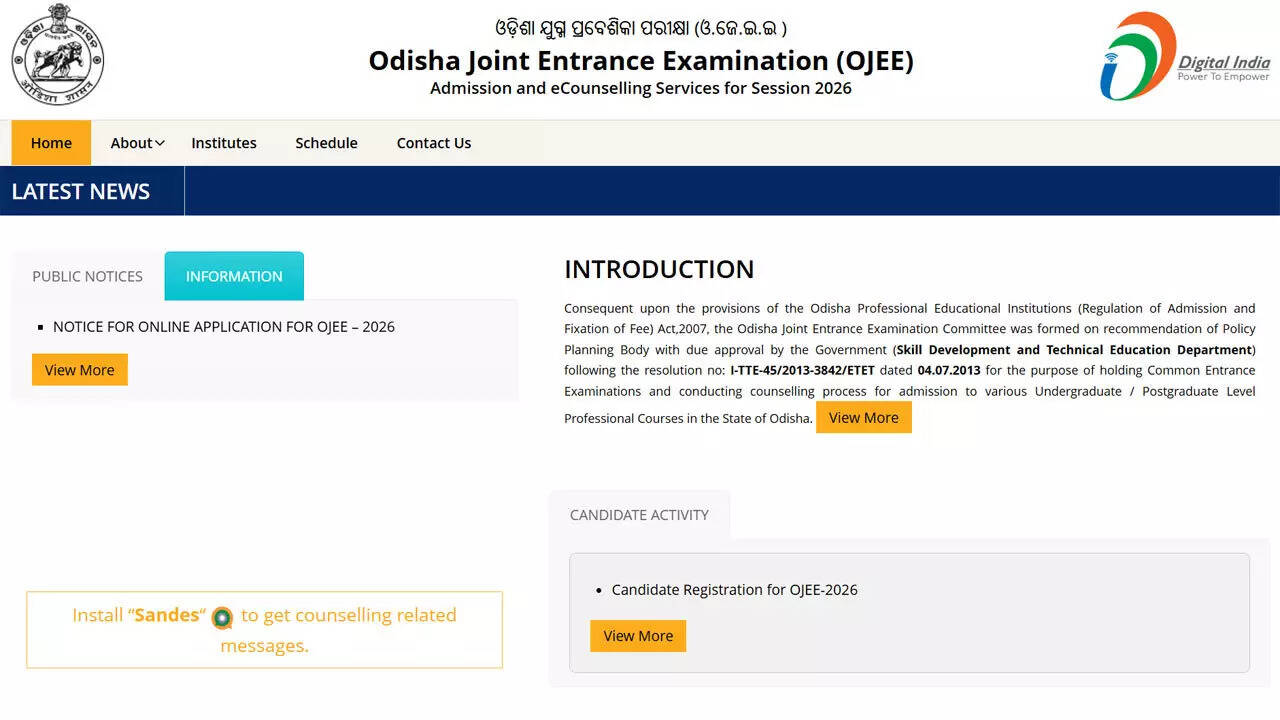The height and width of the screenshot is (720, 1280).
Task: Click the Sandes install message text
Action: pos(264,629)
